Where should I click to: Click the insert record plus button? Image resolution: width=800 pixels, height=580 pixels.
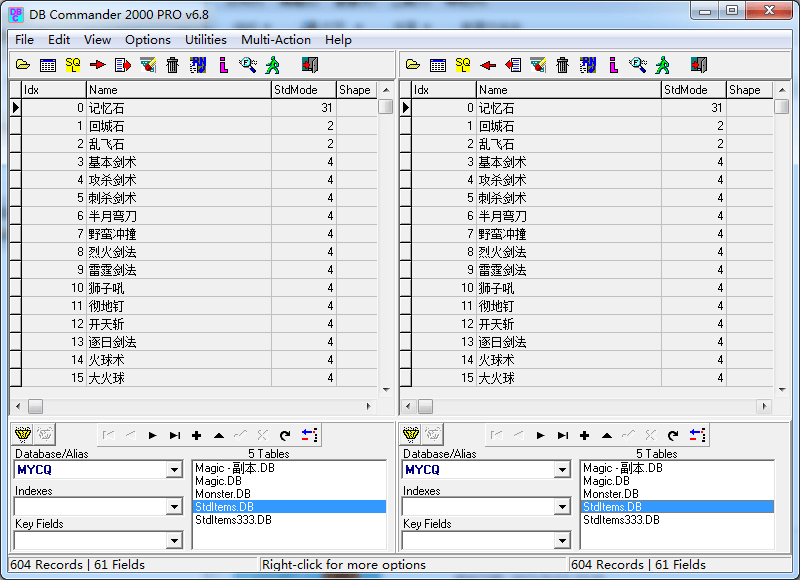pyautogui.click(x=196, y=434)
